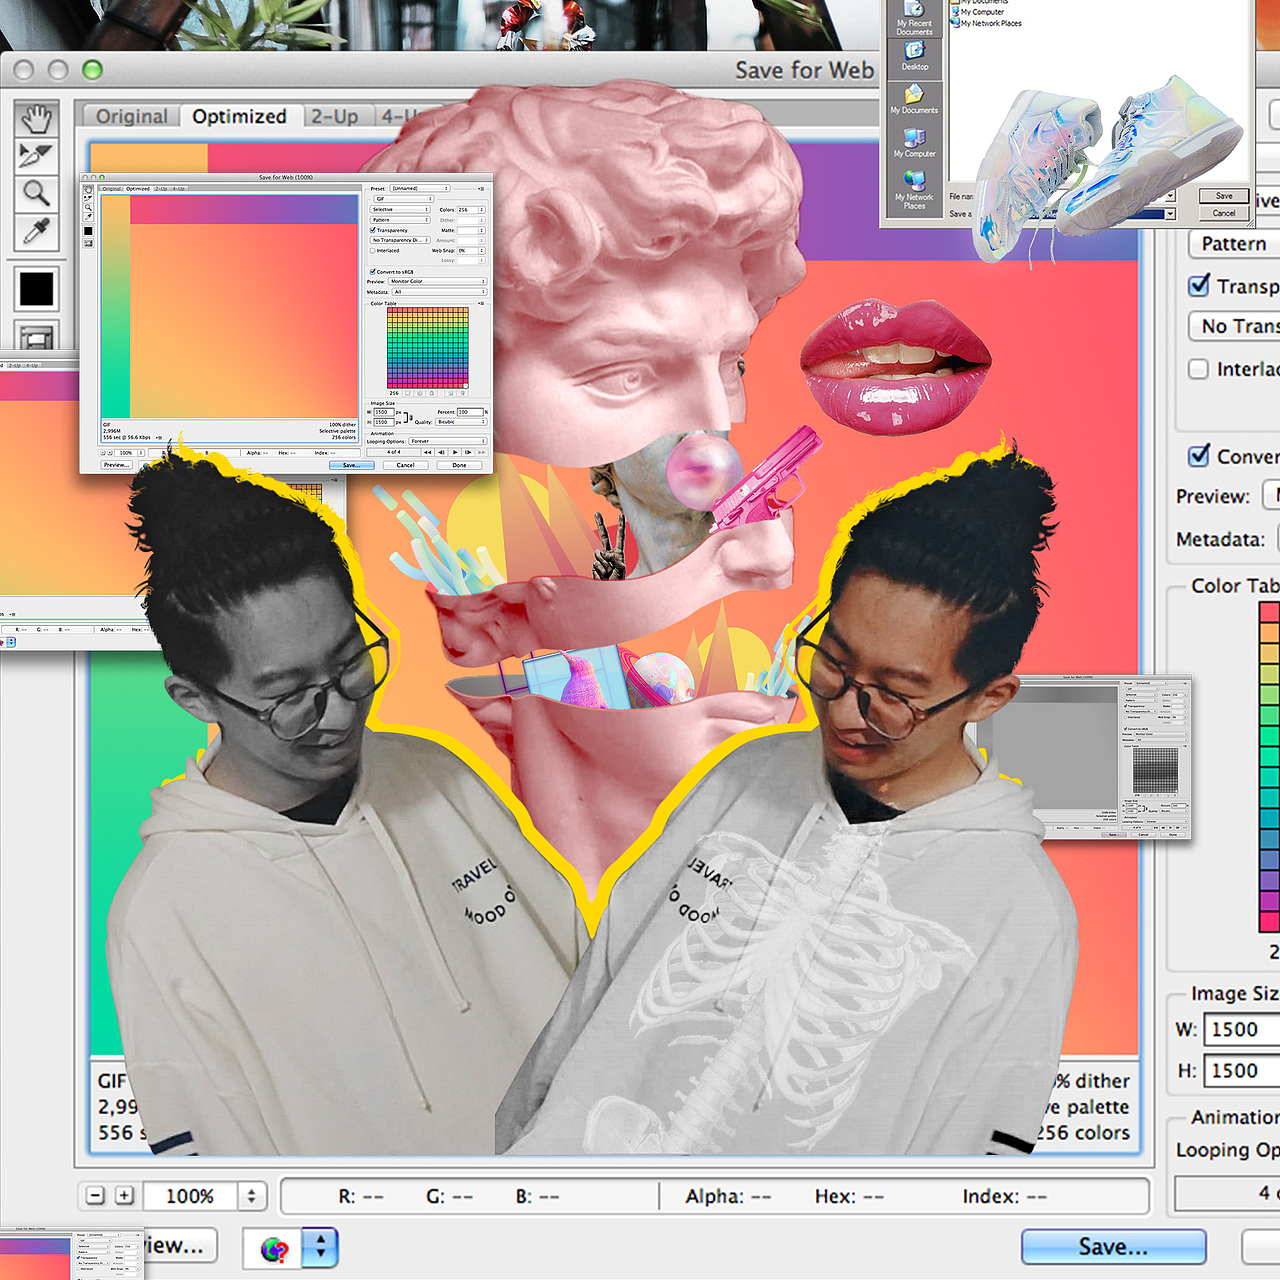The image size is (1280, 1280).
Task: Jump to first animation frame in the small window
Action: [x=427, y=452]
